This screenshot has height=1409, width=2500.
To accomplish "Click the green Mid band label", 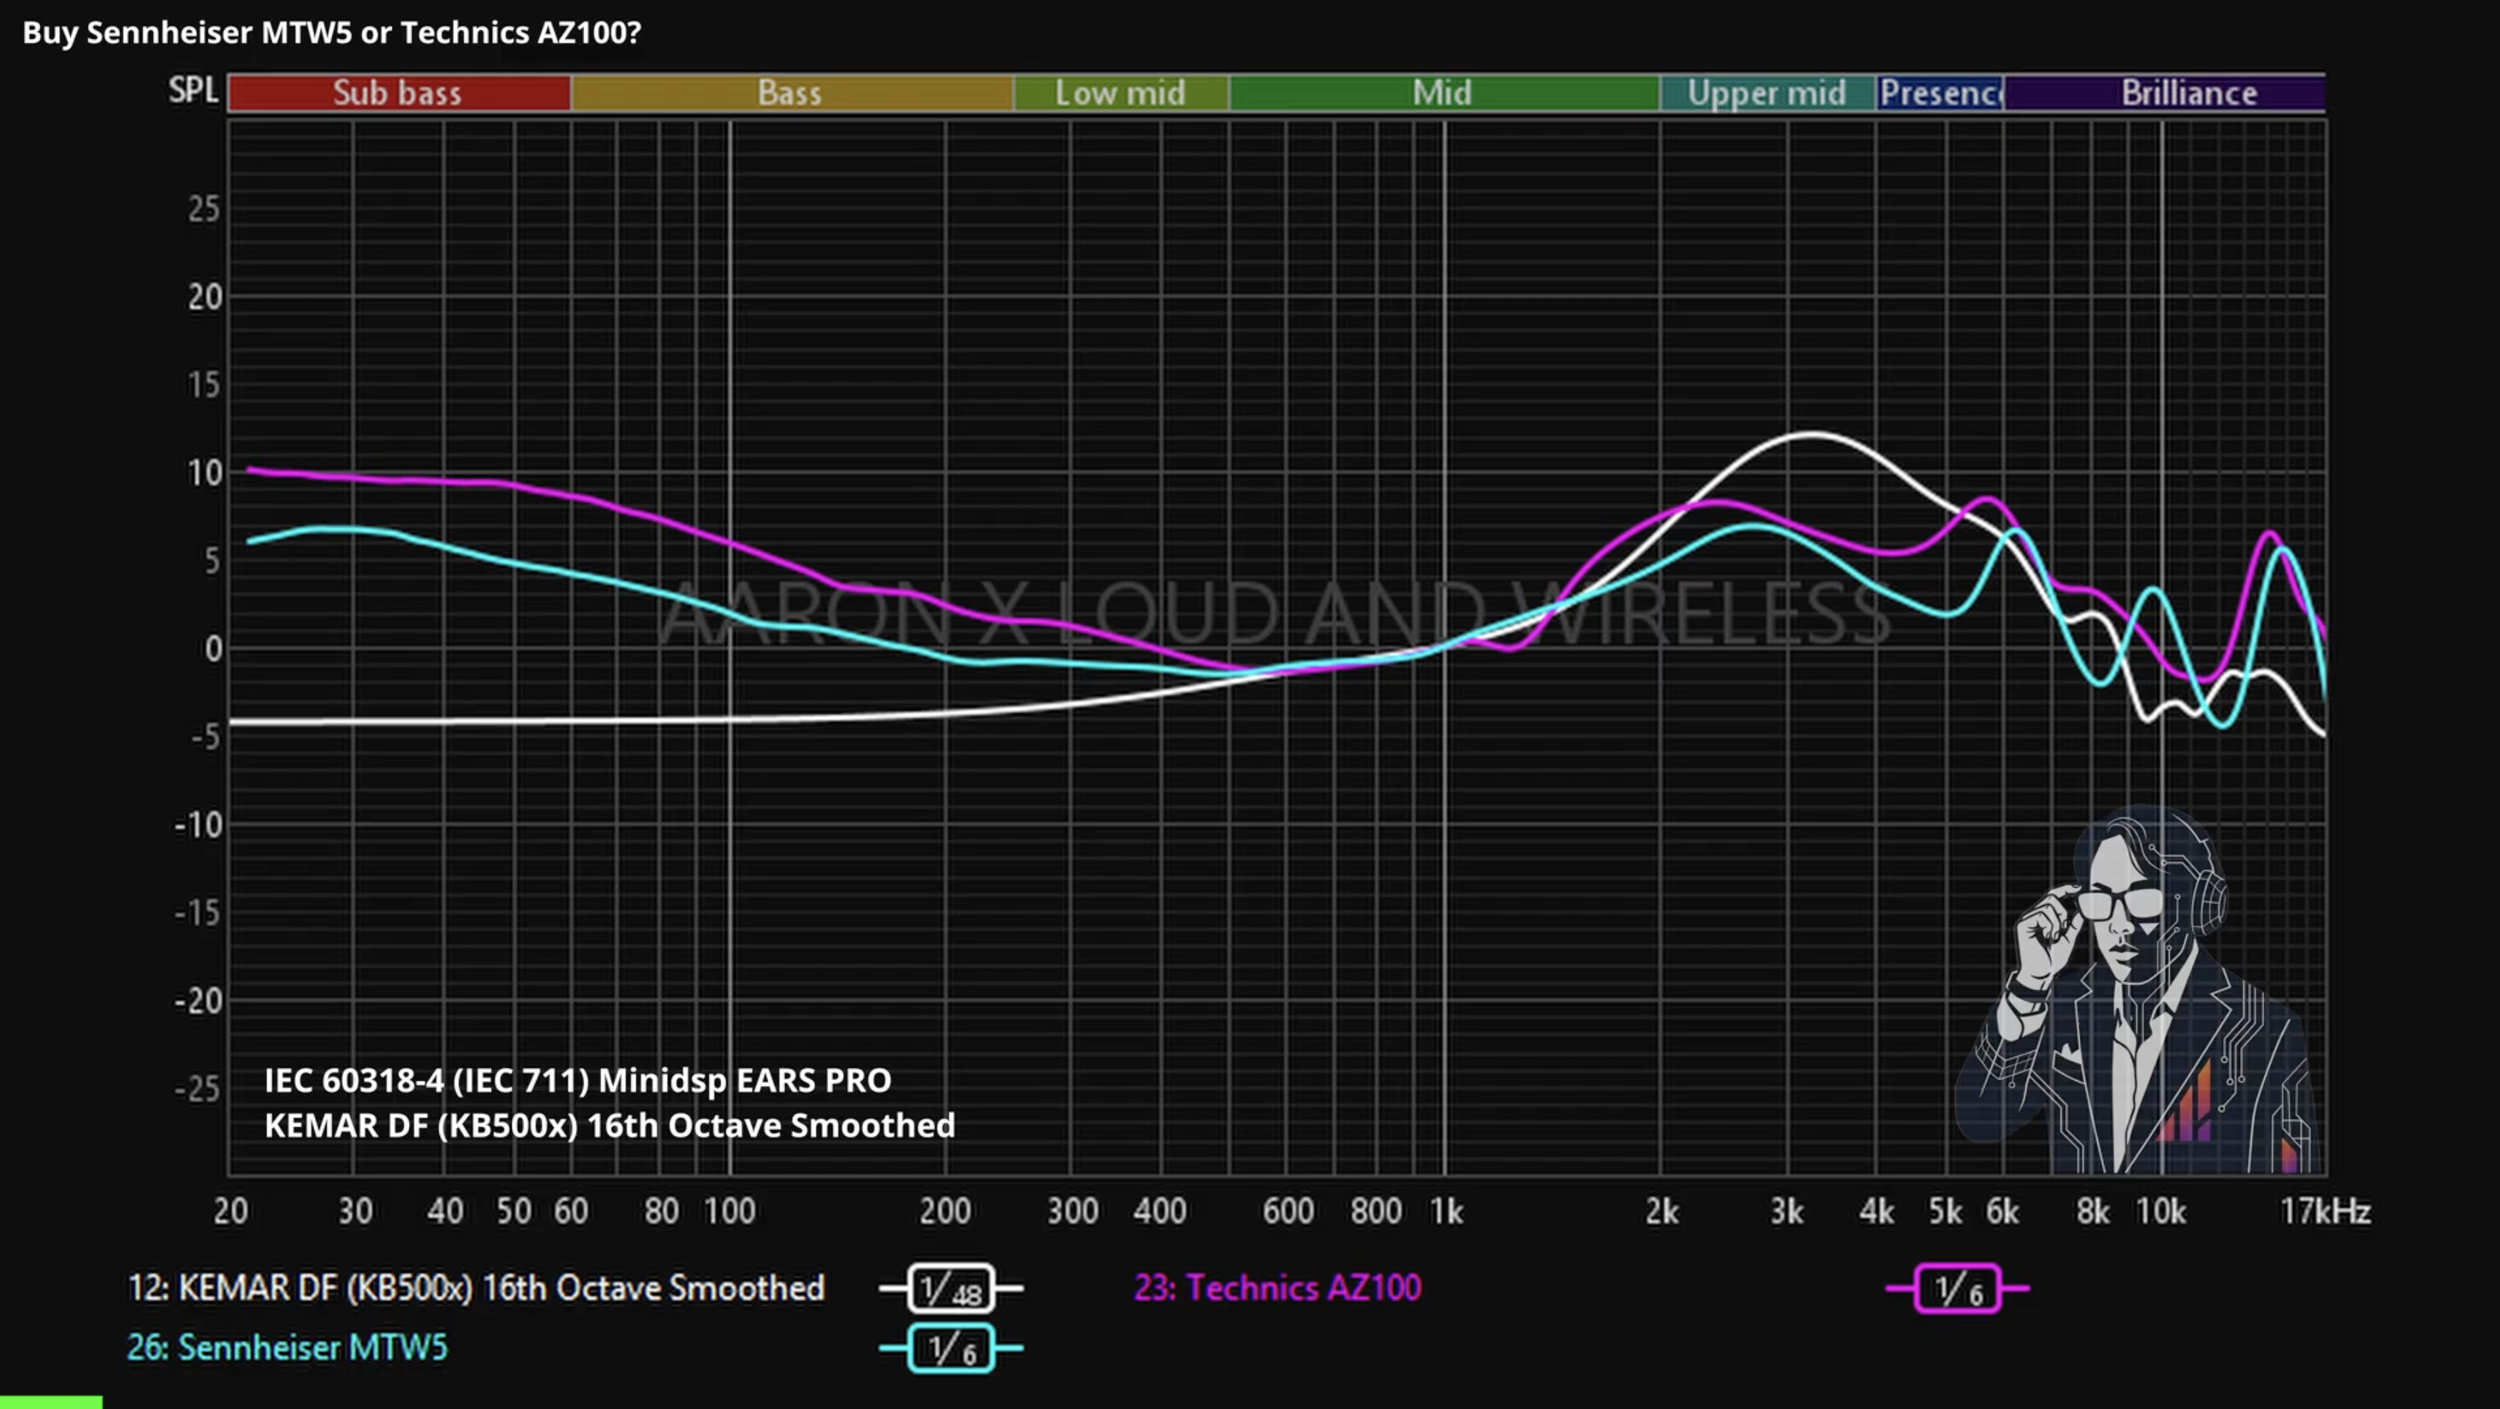I will click(1443, 93).
